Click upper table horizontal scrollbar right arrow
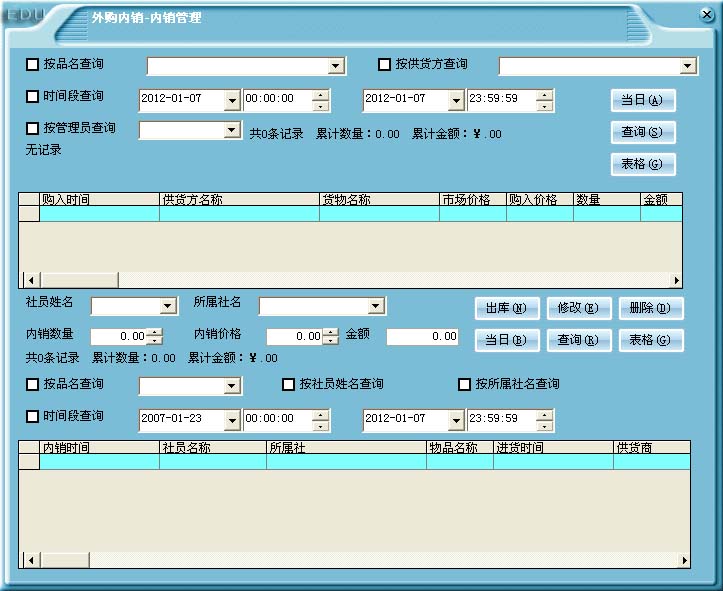The height and width of the screenshot is (591, 723). point(676,280)
